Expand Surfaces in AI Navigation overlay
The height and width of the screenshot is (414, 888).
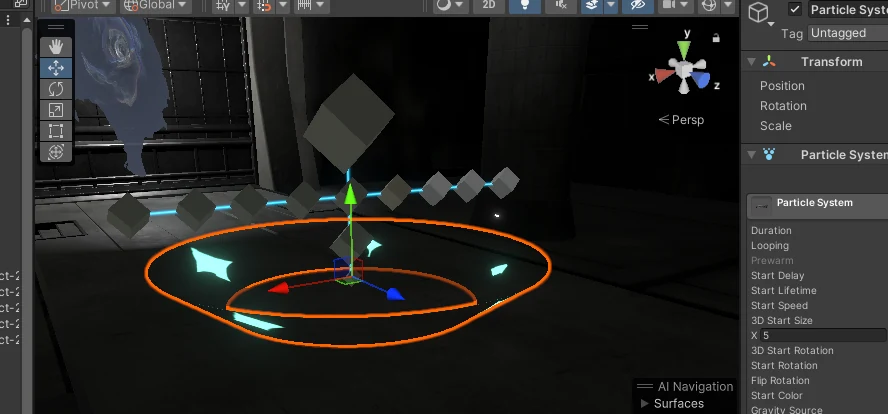click(x=644, y=403)
